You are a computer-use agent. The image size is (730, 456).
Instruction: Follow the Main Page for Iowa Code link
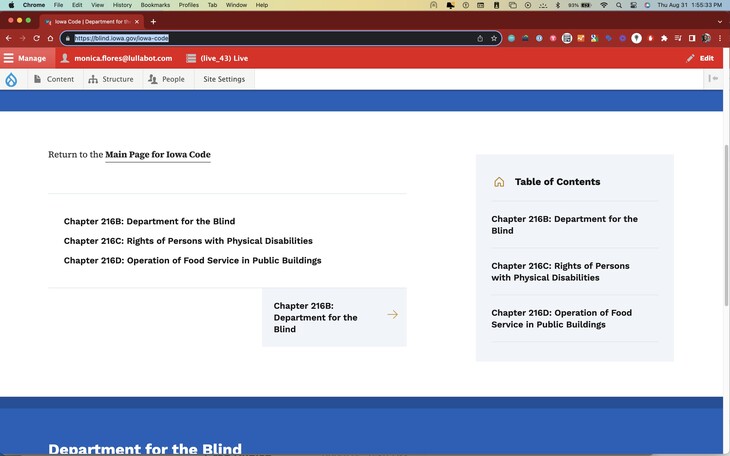tap(157, 155)
